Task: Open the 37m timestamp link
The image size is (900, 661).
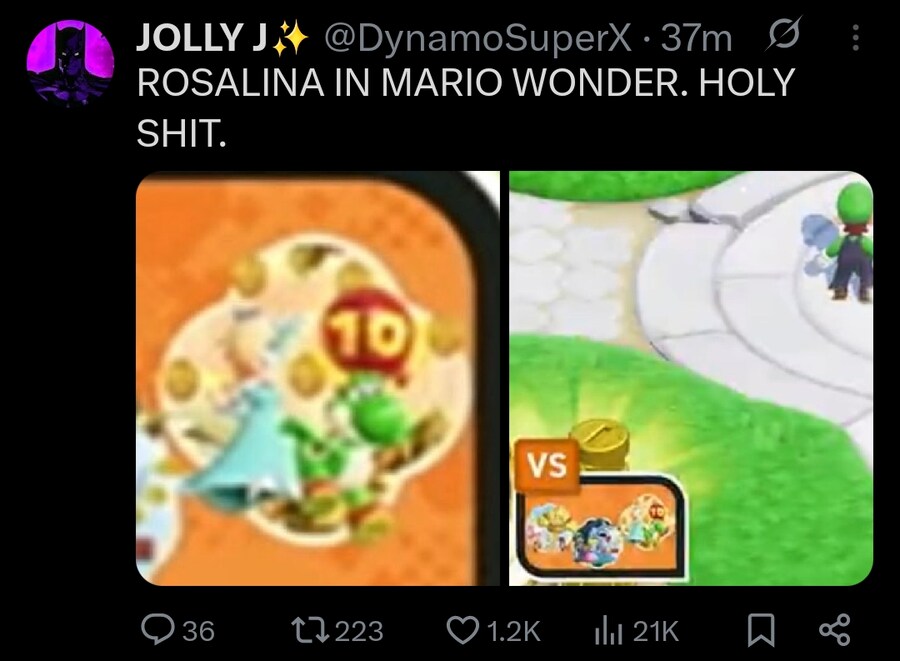Action: point(696,39)
